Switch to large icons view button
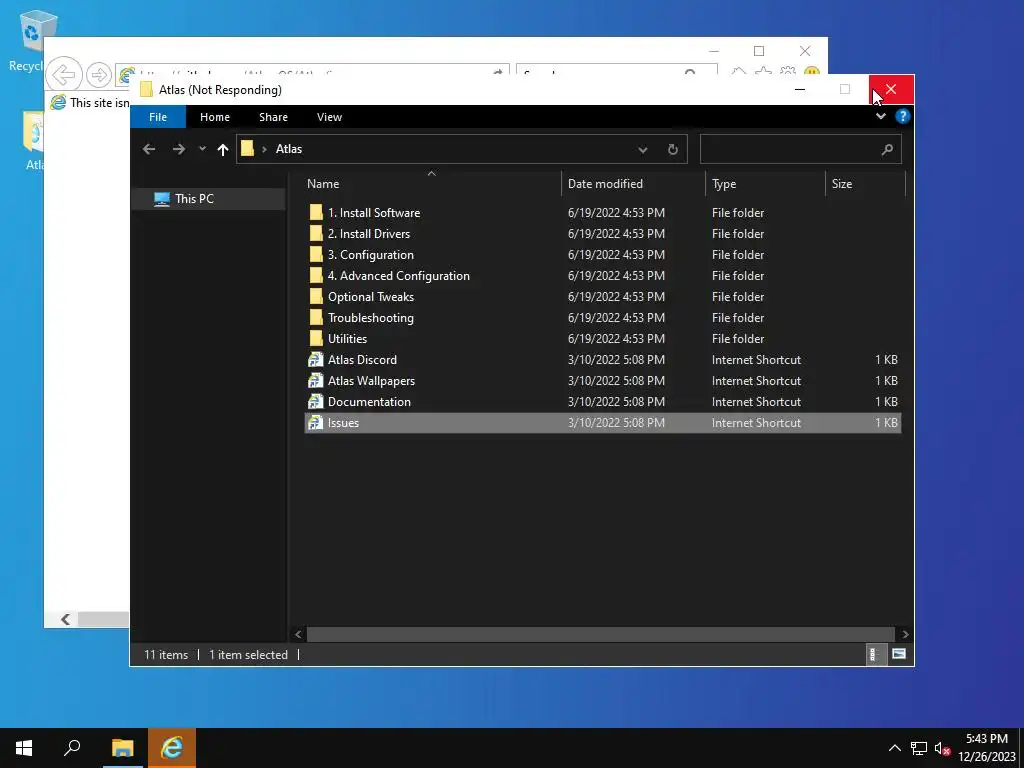 click(x=899, y=654)
